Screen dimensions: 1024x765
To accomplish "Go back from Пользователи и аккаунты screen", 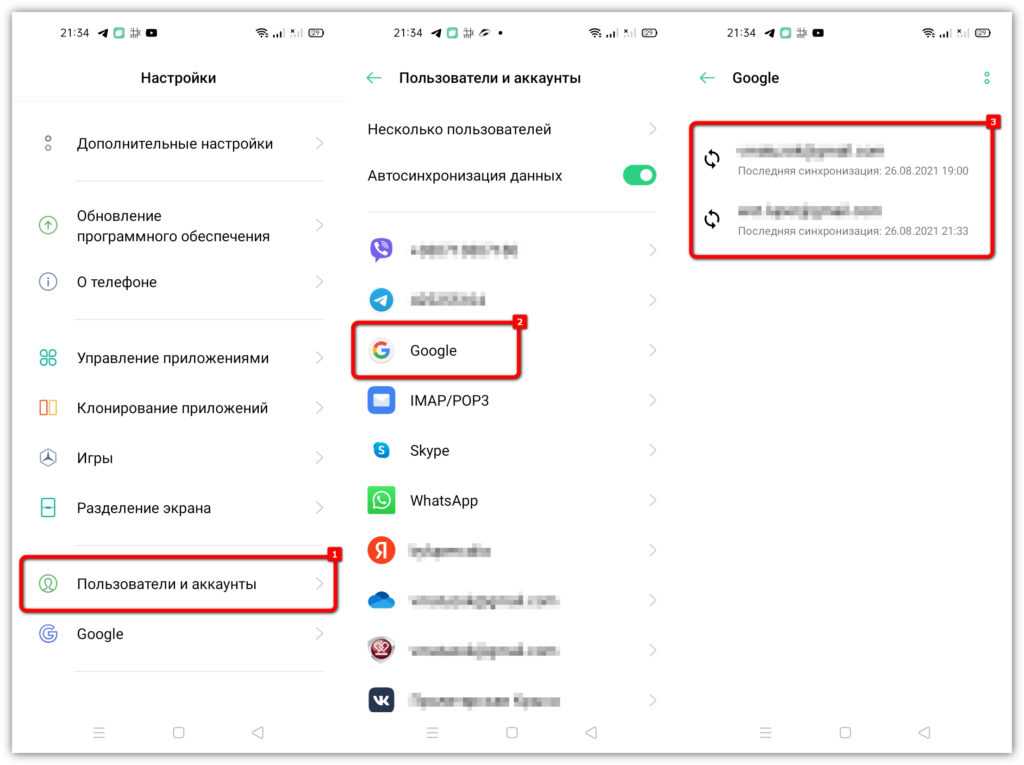I will point(374,78).
